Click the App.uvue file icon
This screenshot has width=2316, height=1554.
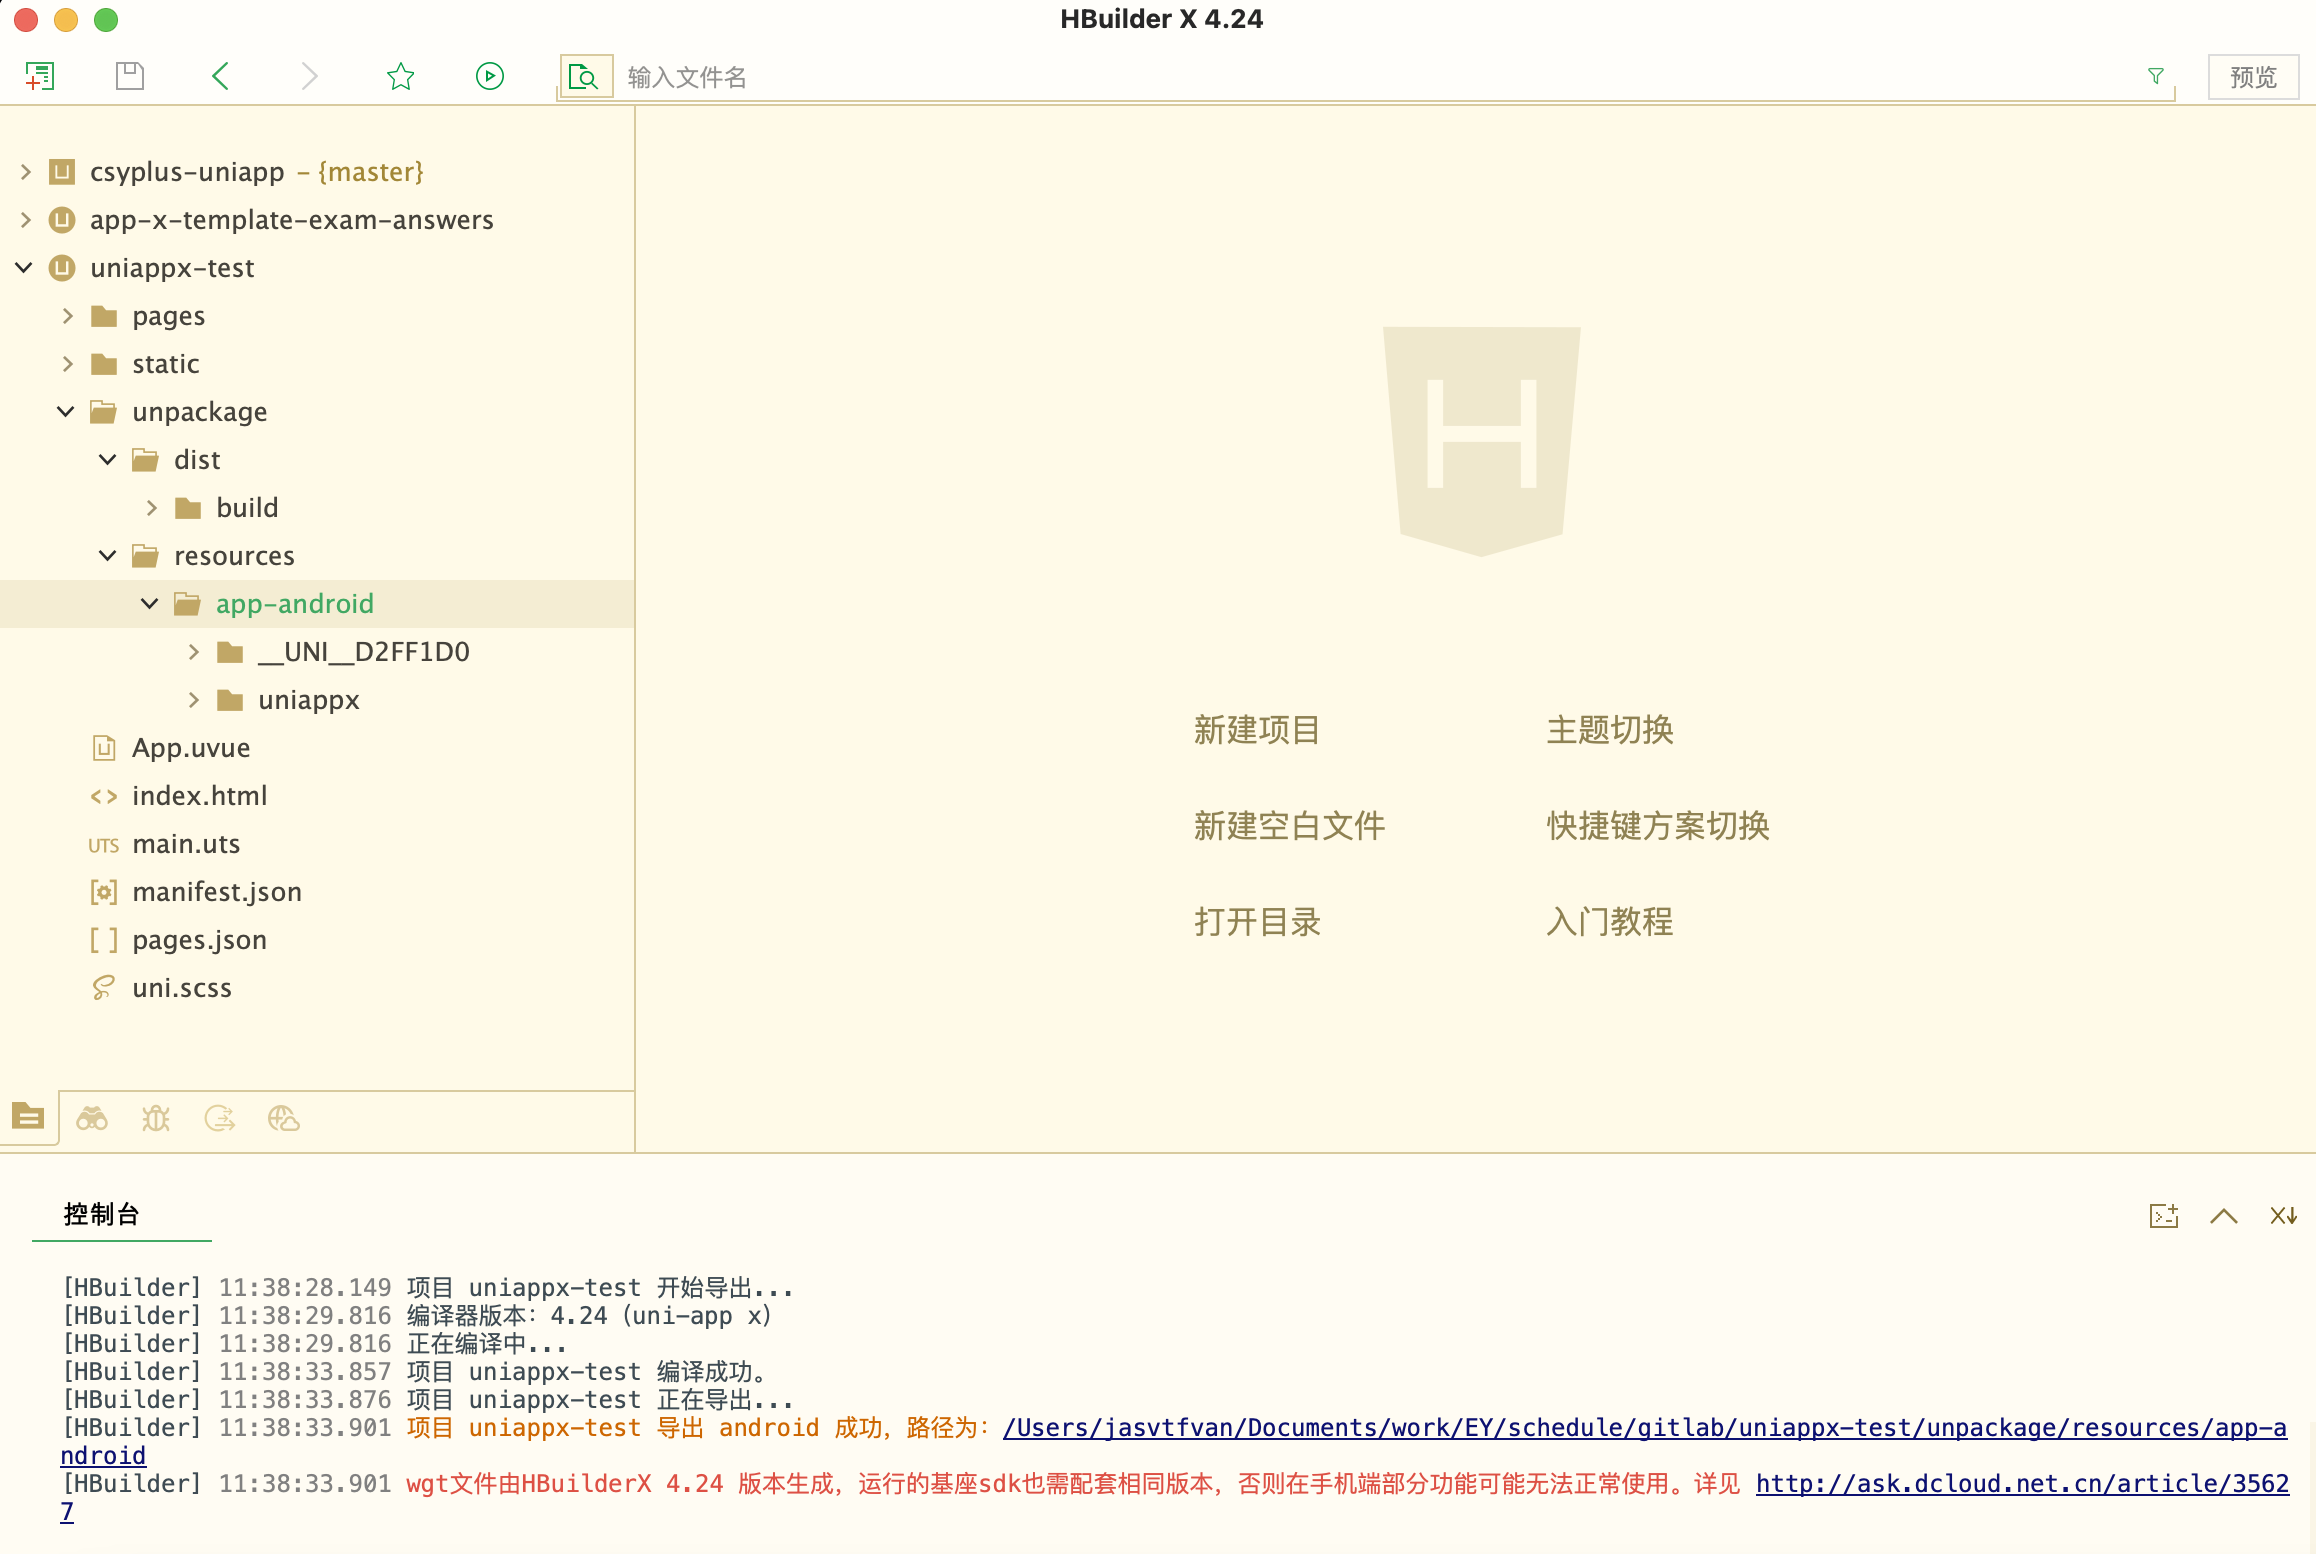(104, 748)
